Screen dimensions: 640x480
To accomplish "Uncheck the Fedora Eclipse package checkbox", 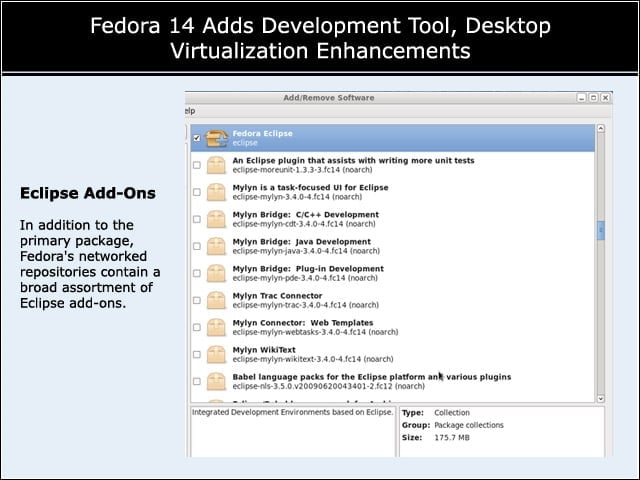I will coord(197,138).
